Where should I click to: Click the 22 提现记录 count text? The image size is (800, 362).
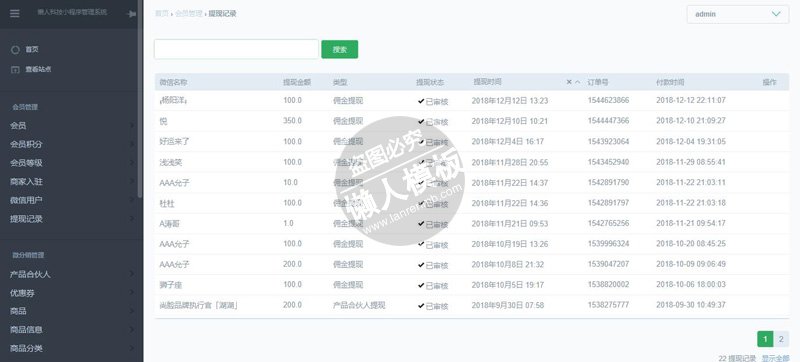tap(738, 358)
